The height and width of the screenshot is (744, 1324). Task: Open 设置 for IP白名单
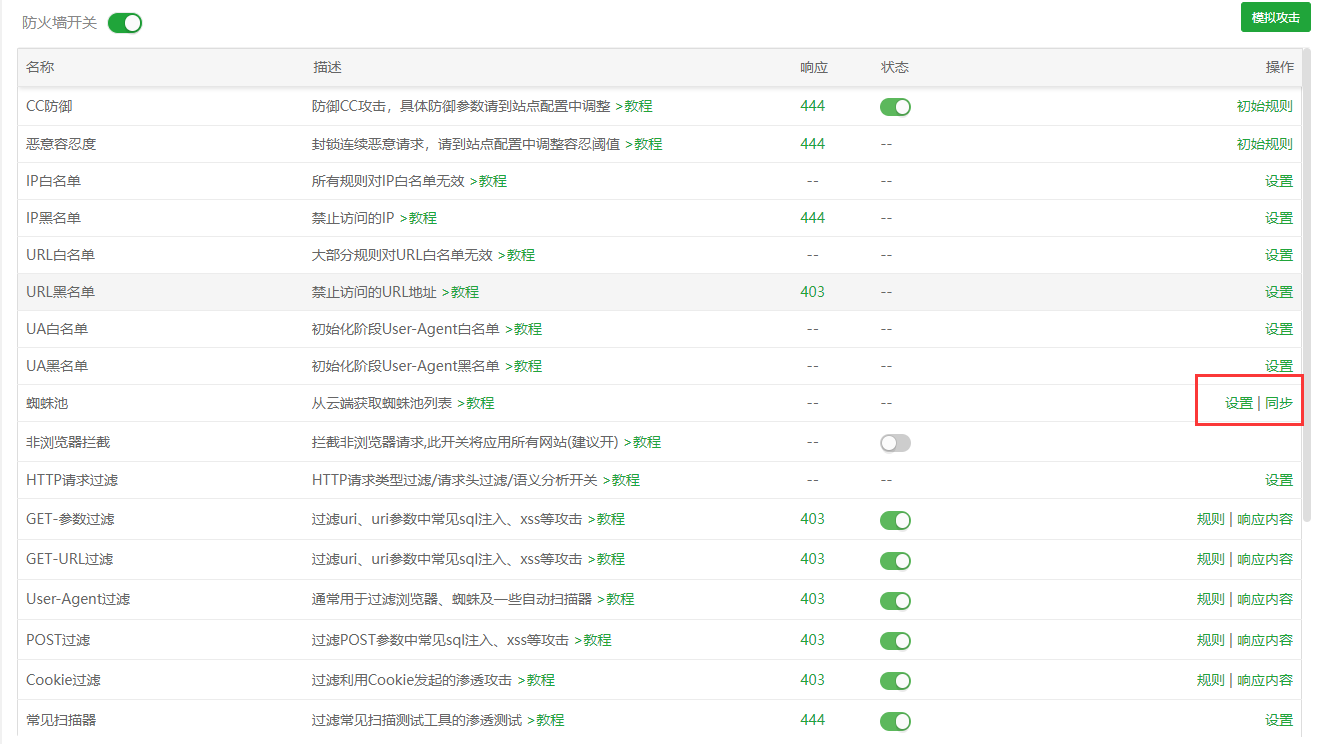(1279, 181)
